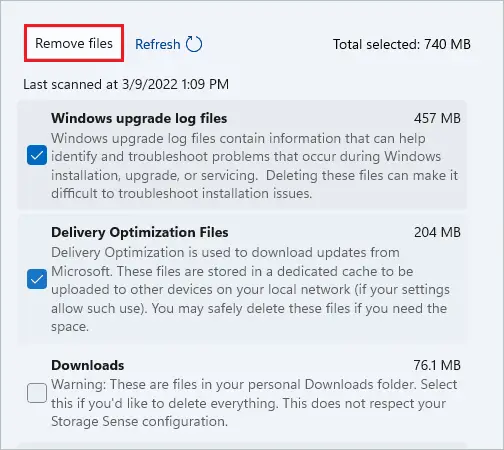Screen dimensions: 504x450
Task: Click the circular refresh arrow icon
Action: (x=194, y=44)
